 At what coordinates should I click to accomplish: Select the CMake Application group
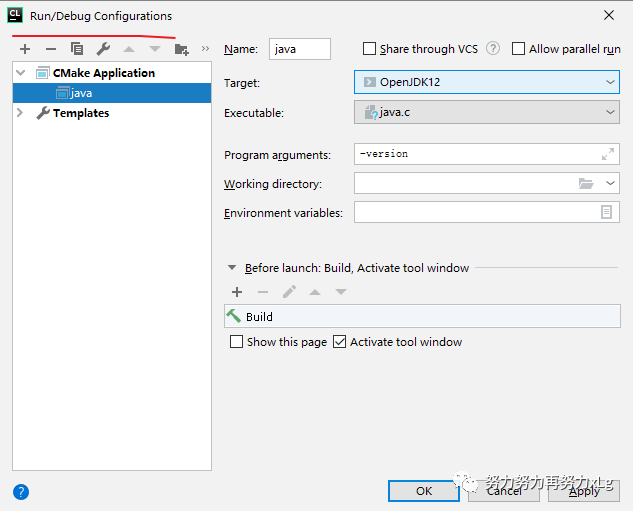(104, 73)
